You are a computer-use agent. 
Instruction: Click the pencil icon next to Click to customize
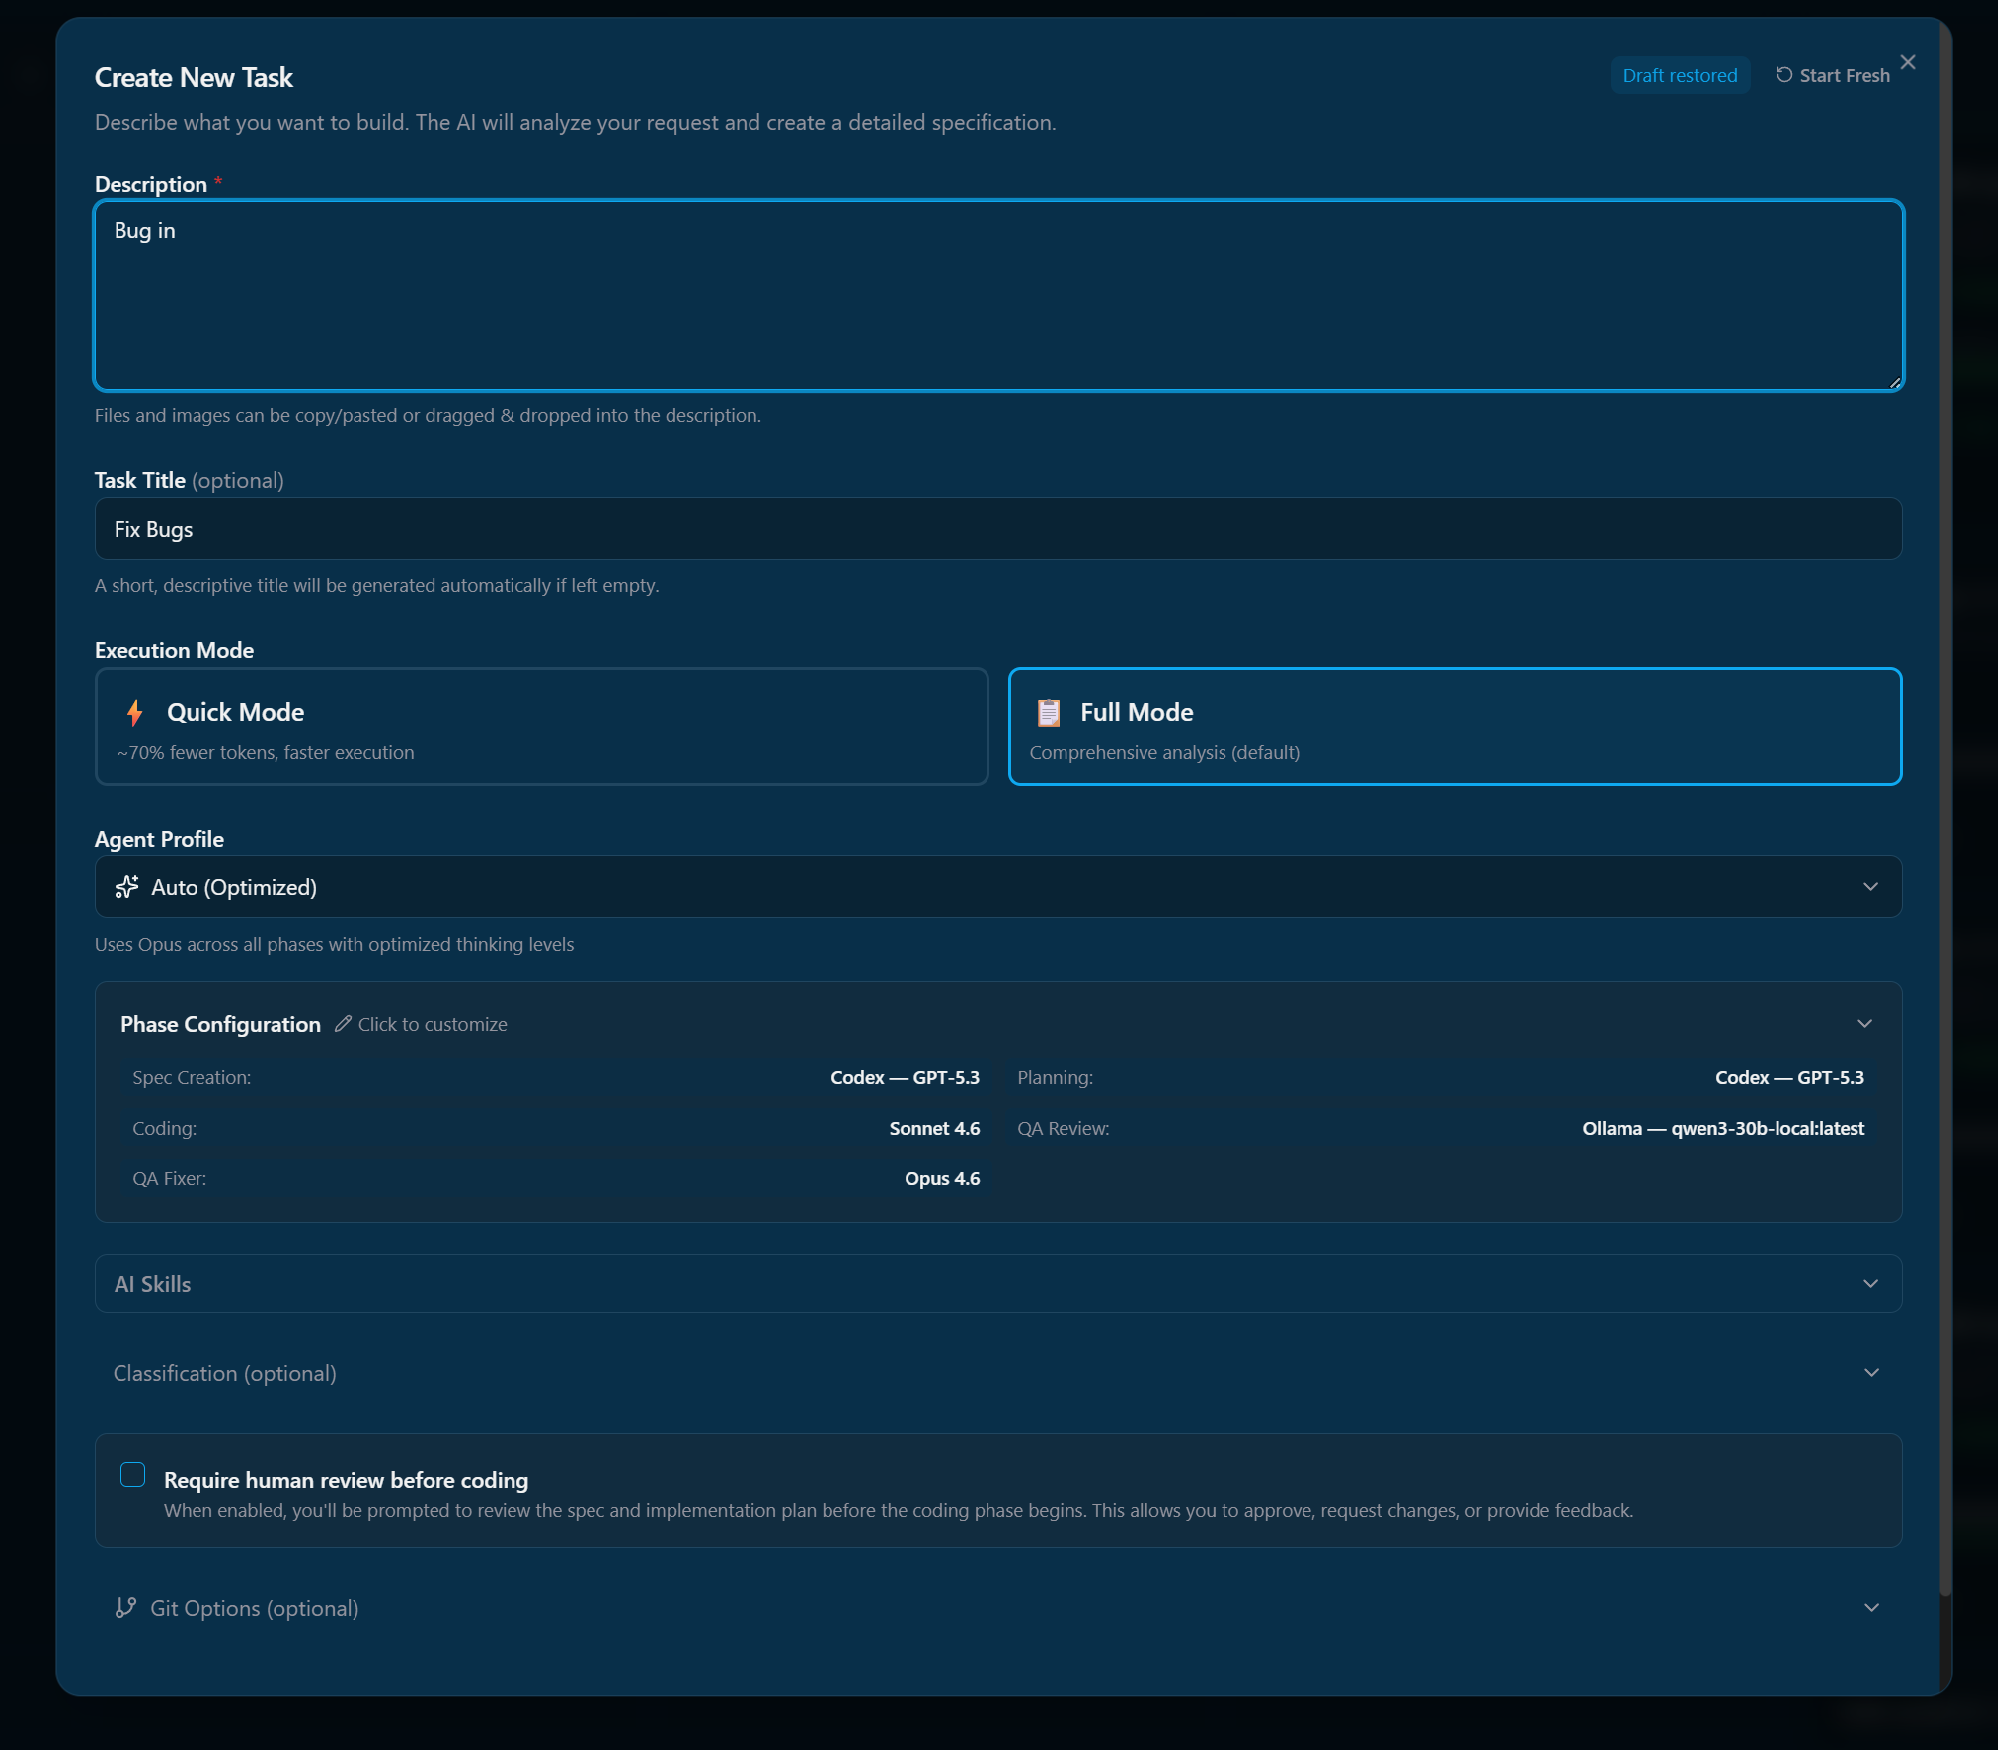coord(343,1024)
